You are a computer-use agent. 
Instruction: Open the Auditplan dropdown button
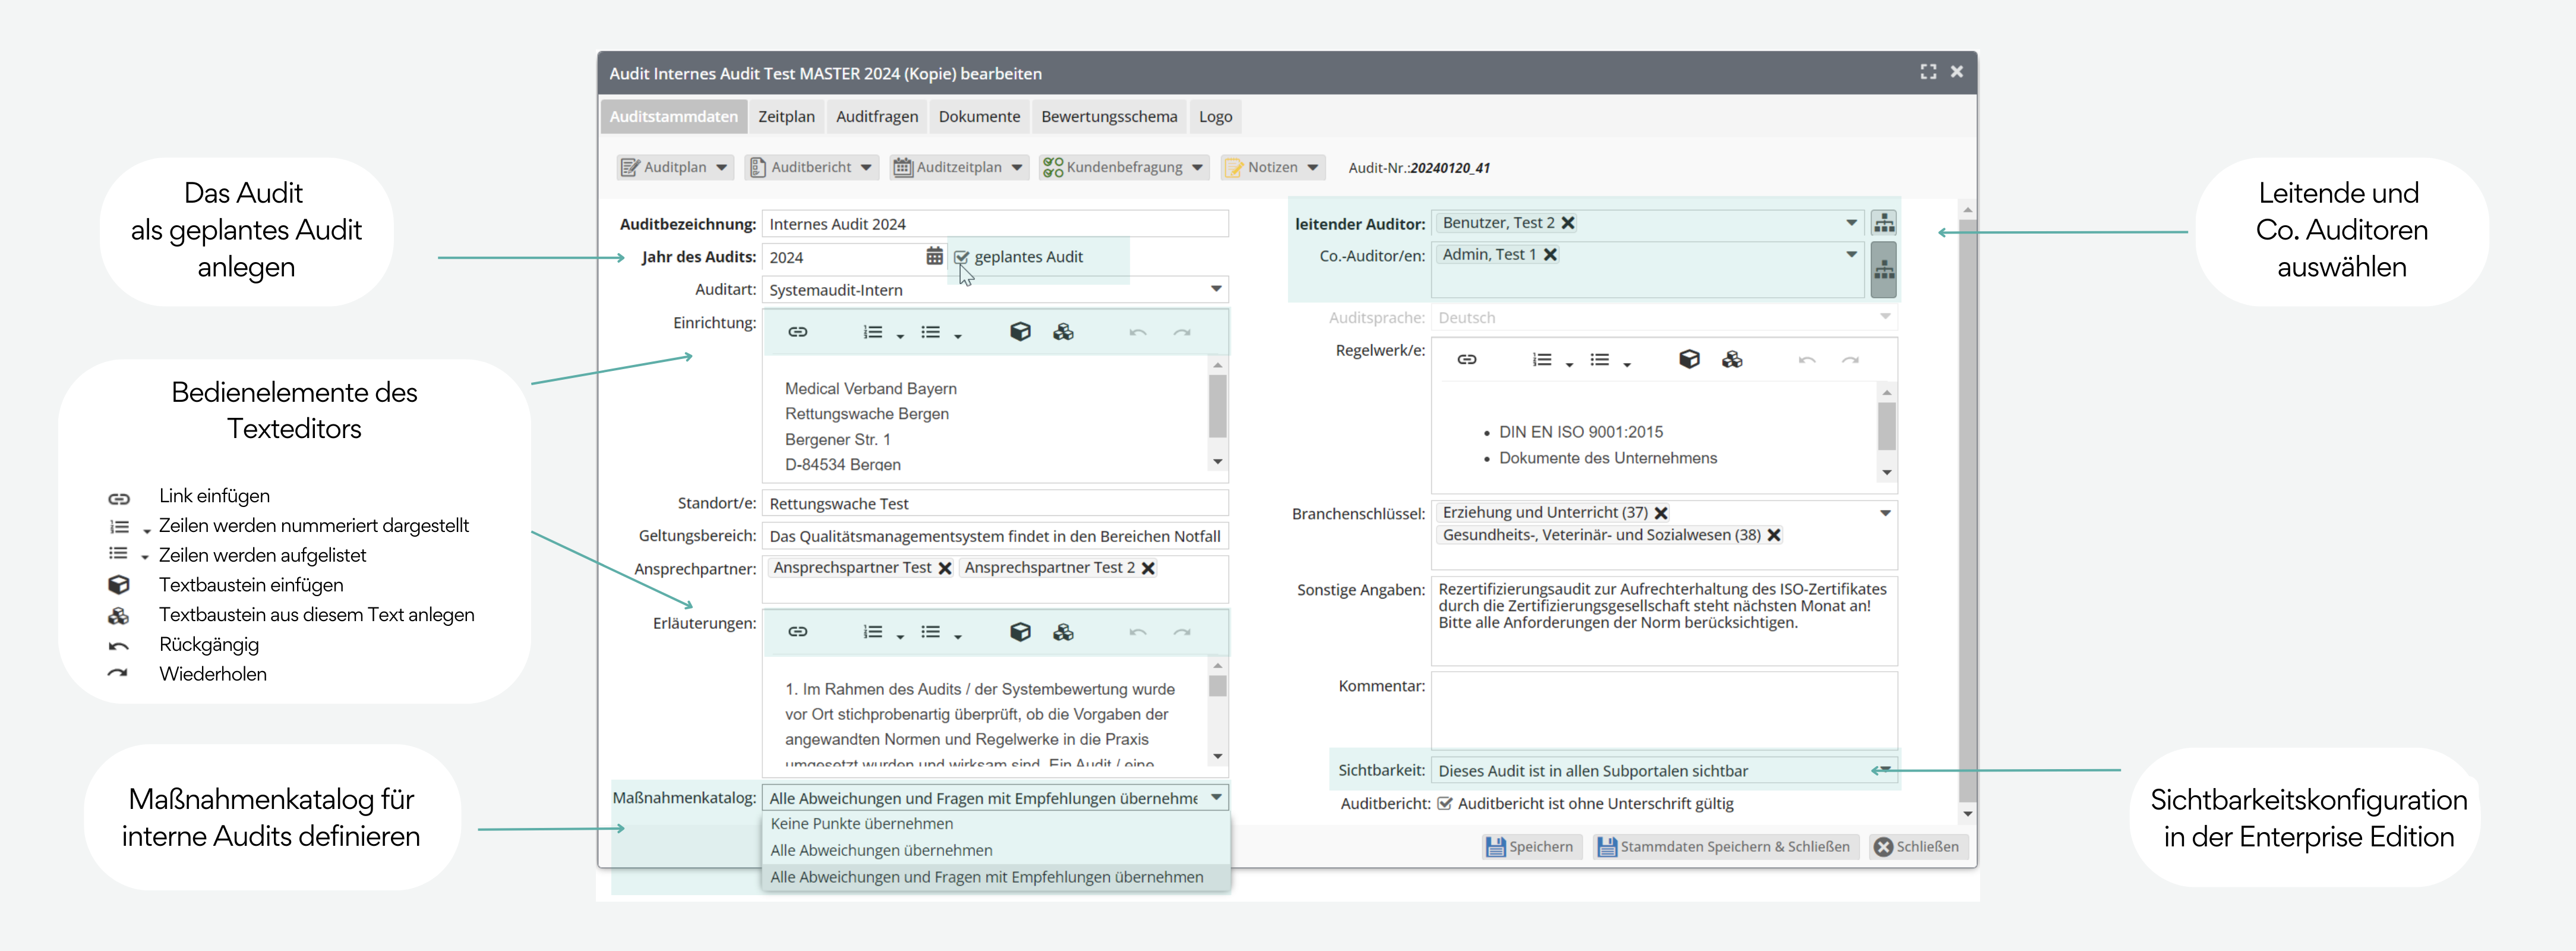click(x=675, y=167)
